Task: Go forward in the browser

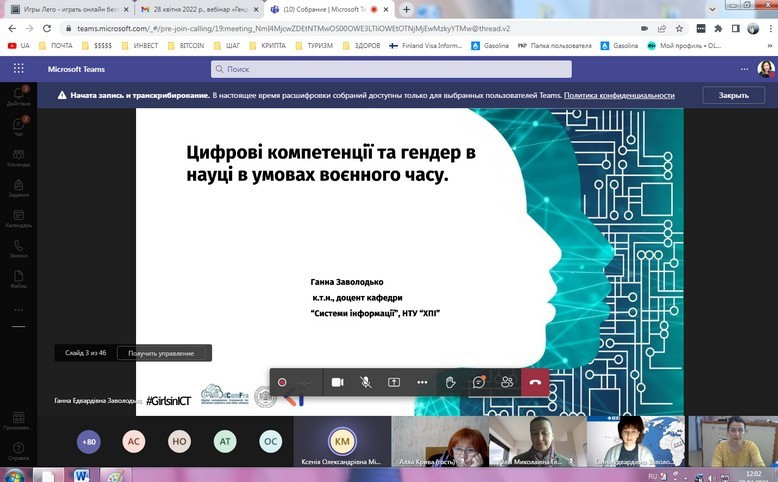Action: click(x=29, y=29)
